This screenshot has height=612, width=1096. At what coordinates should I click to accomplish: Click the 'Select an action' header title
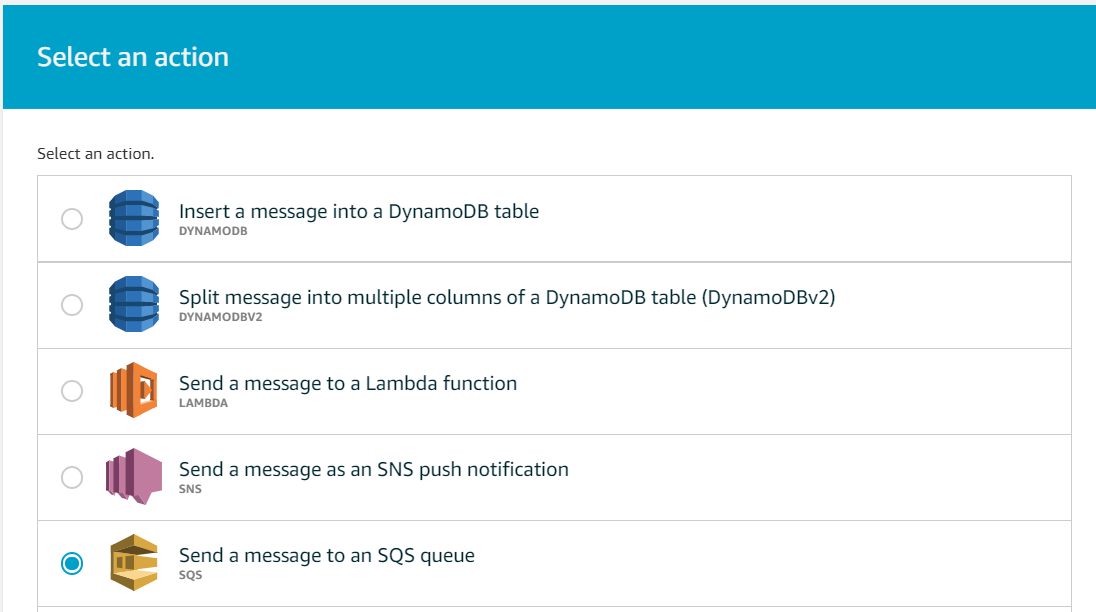click(x=133, y=57)
